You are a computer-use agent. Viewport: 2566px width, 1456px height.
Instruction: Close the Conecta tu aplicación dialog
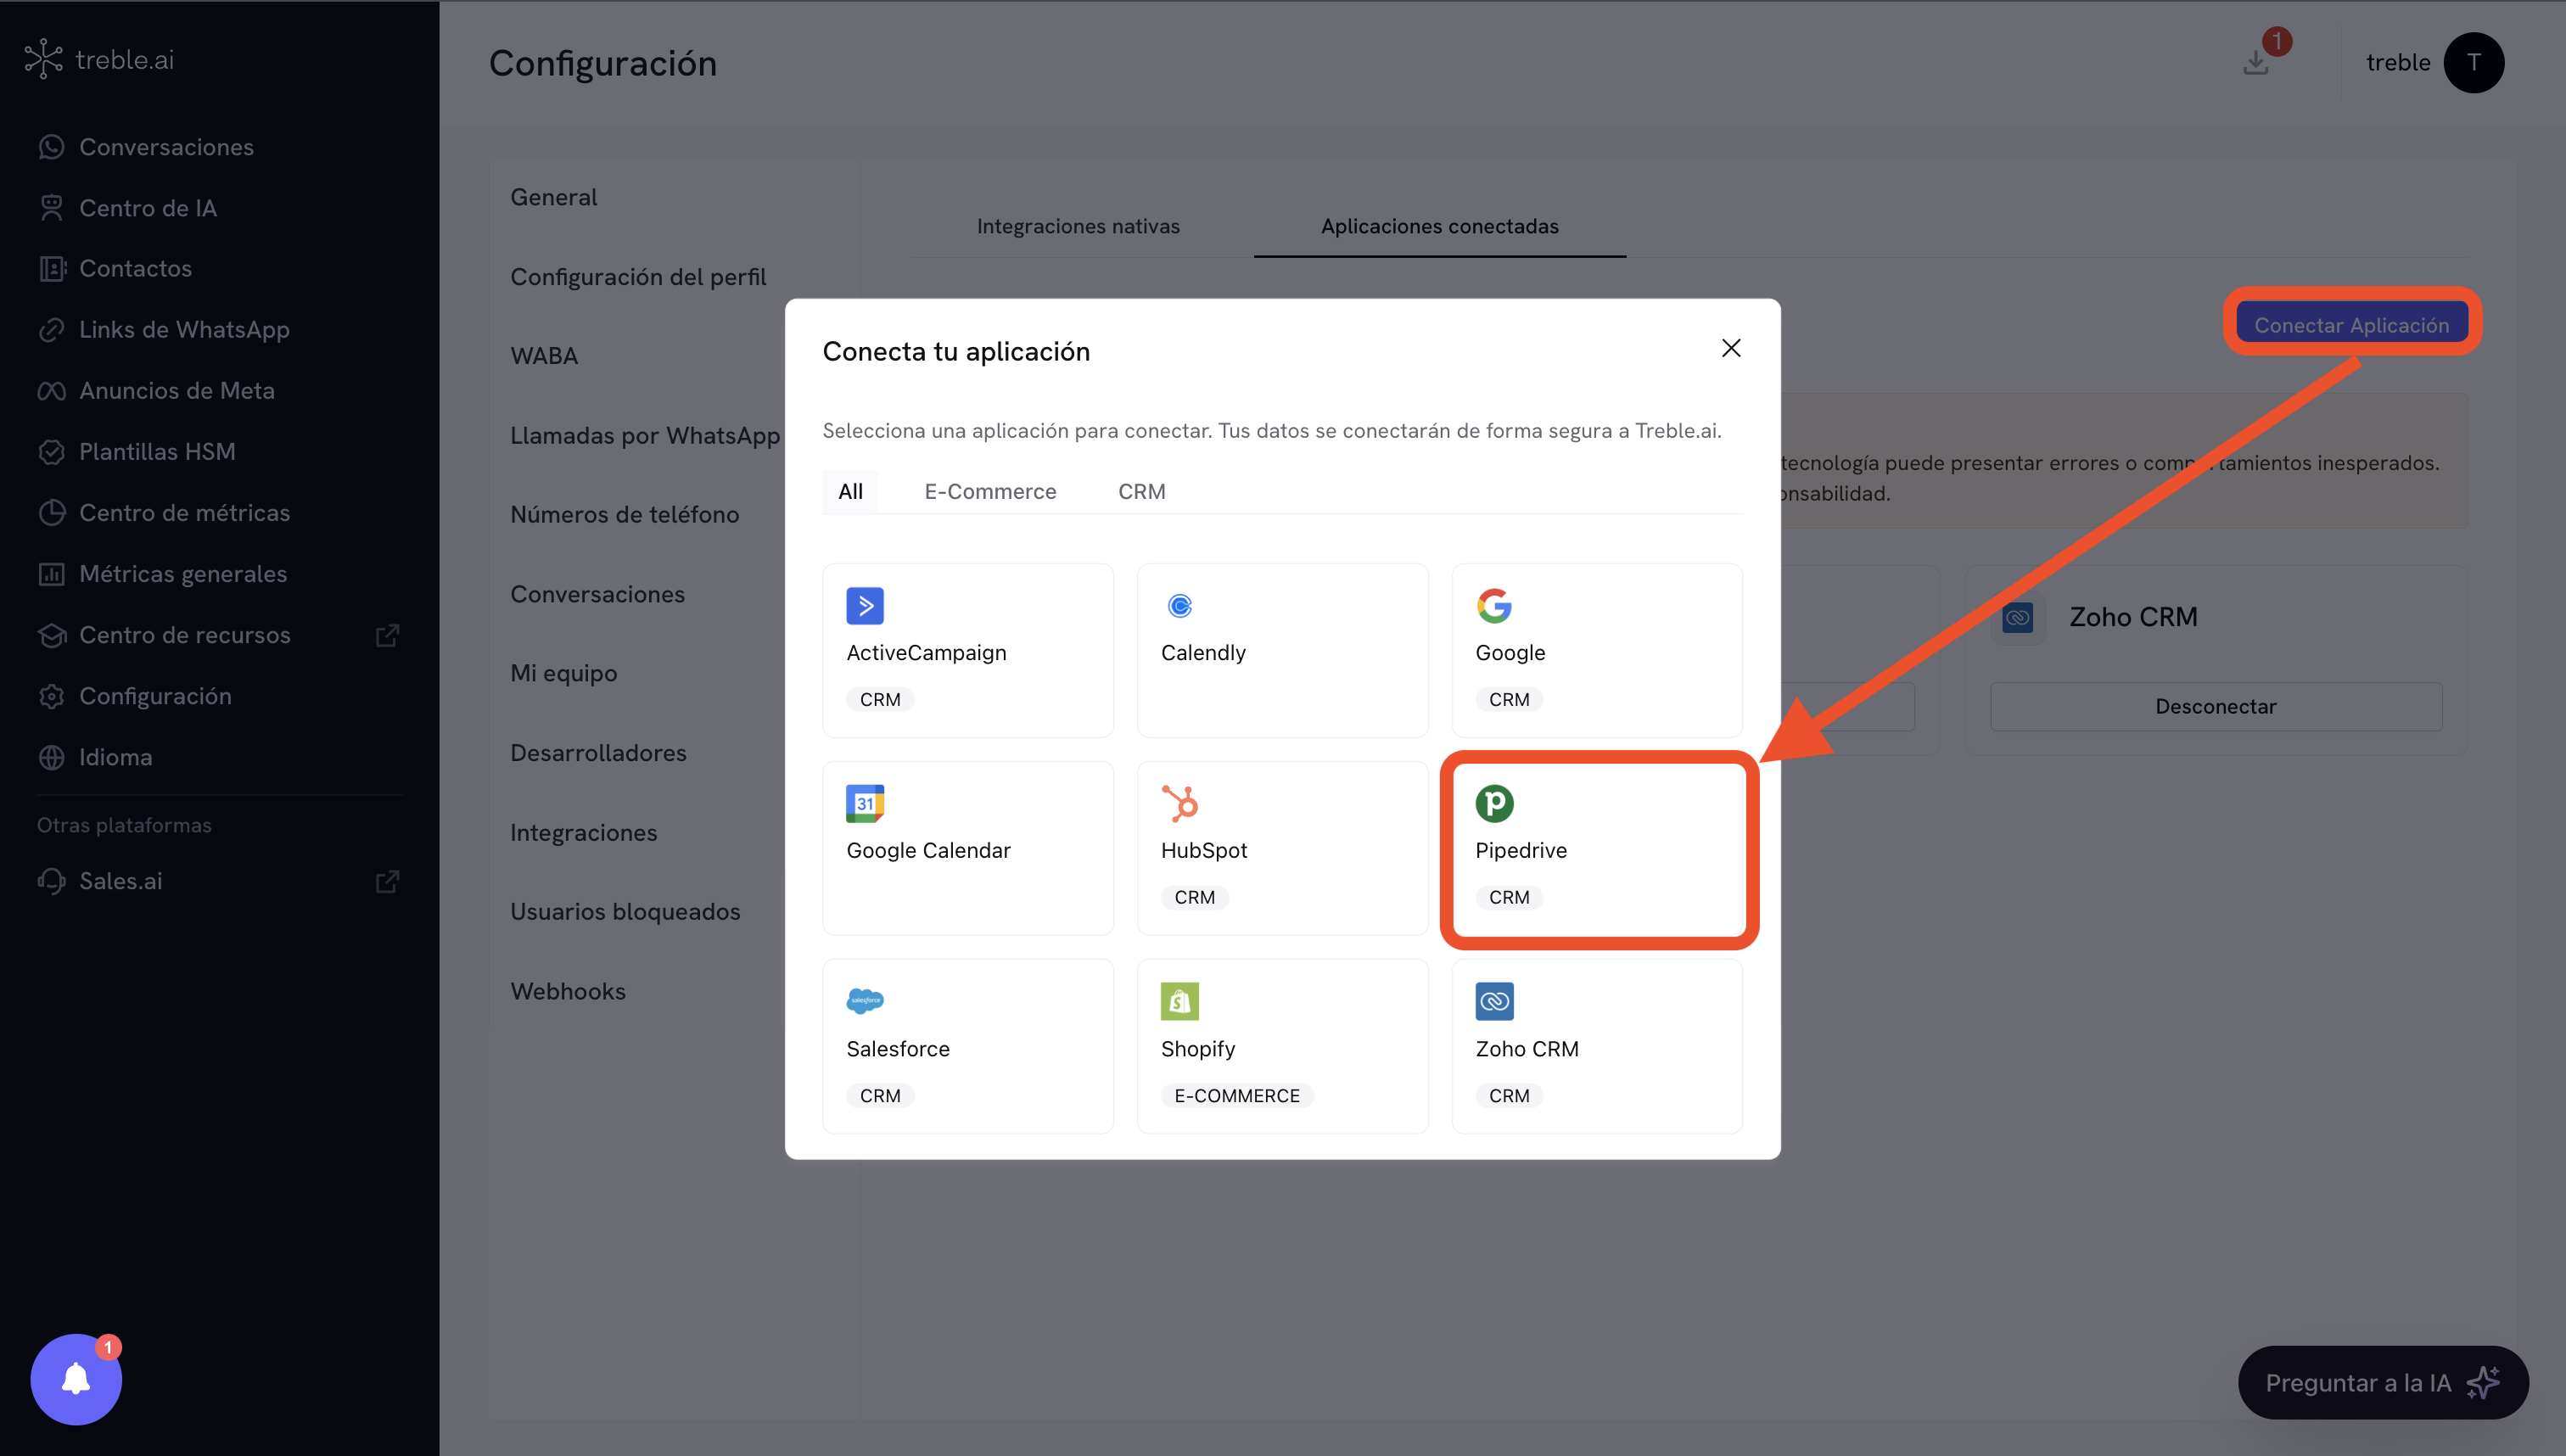point(1731,348)
